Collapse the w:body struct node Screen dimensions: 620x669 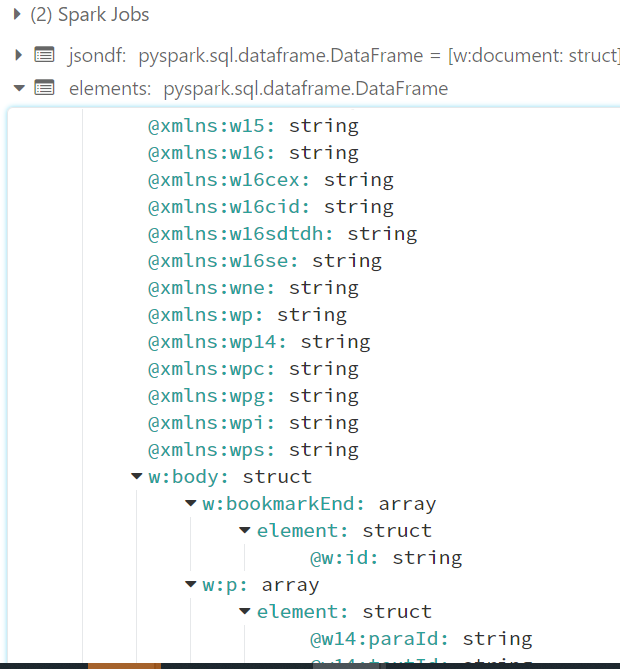(137, 477)
